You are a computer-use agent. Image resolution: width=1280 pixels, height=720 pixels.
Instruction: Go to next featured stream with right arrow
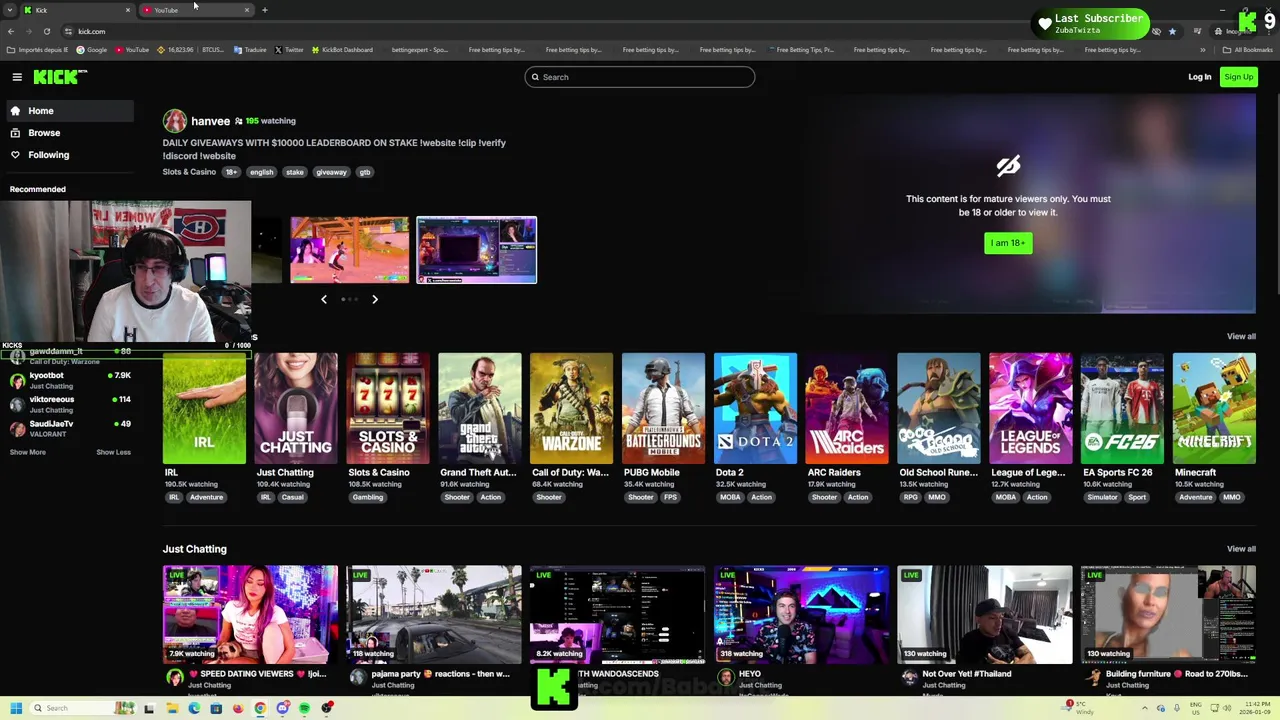pyautogui.click(x=375, y=299)
